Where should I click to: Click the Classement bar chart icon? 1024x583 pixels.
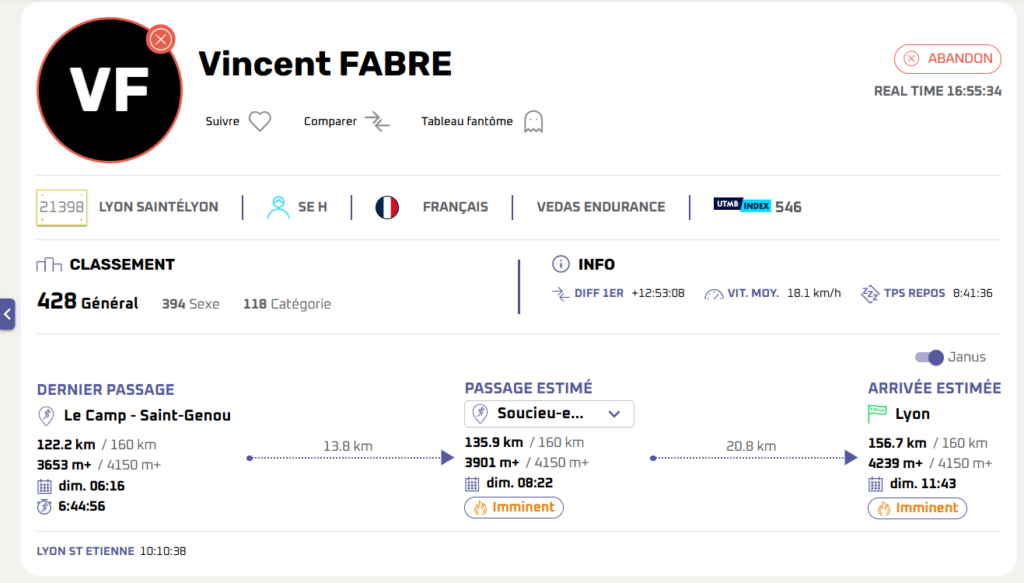tap(49, 265)
